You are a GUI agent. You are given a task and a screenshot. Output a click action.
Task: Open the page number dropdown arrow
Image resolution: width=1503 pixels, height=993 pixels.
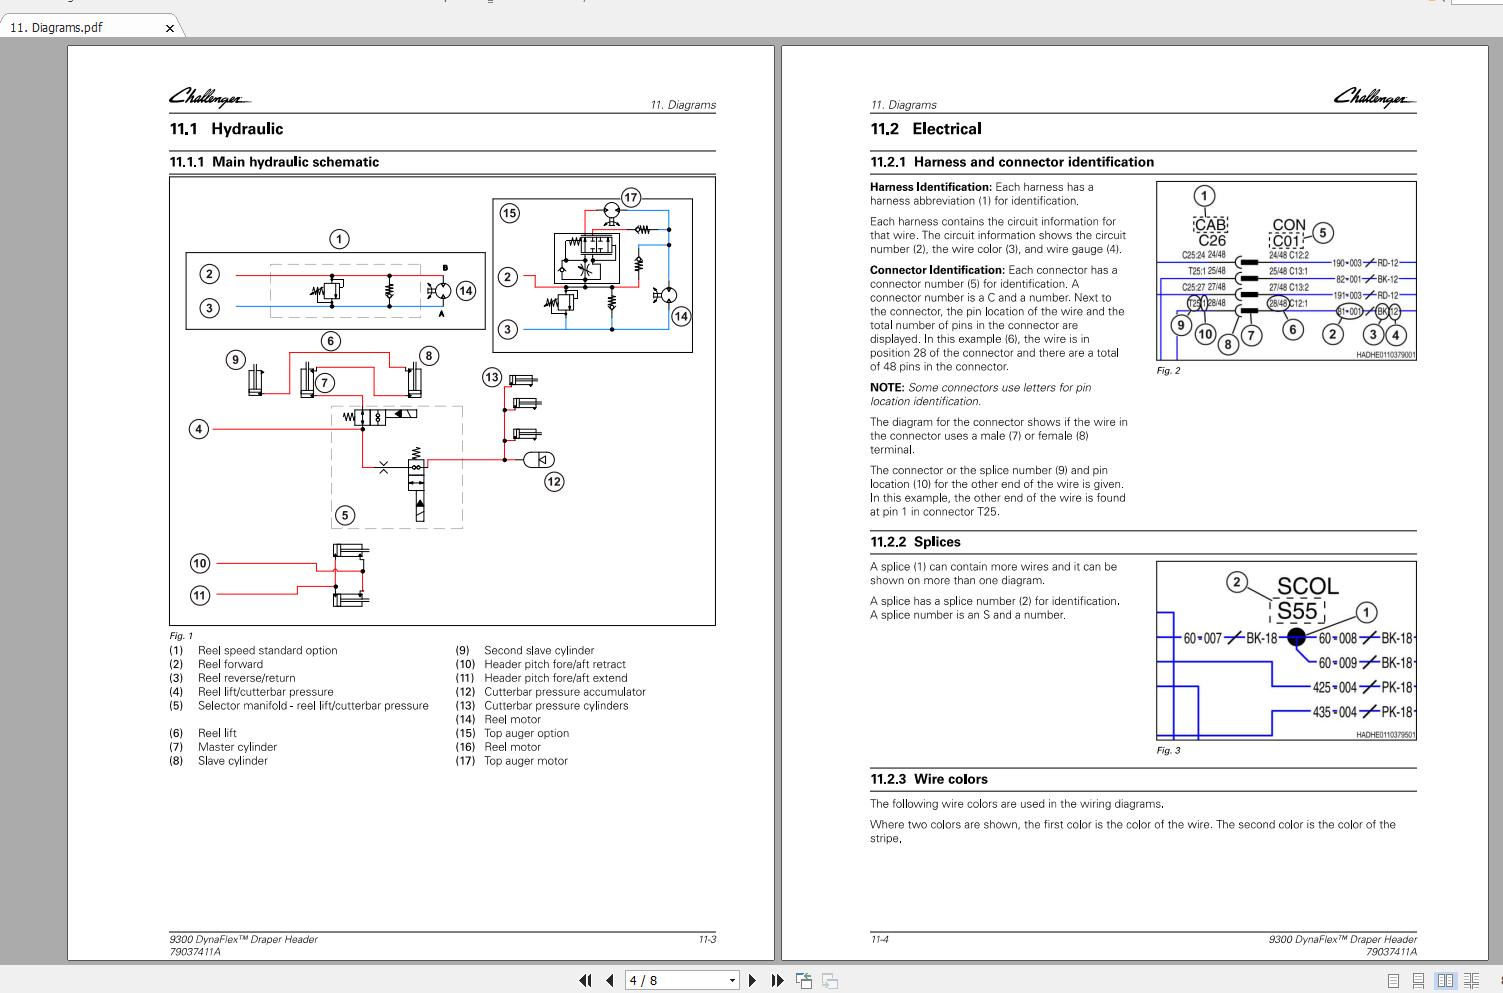coord(732,980)
